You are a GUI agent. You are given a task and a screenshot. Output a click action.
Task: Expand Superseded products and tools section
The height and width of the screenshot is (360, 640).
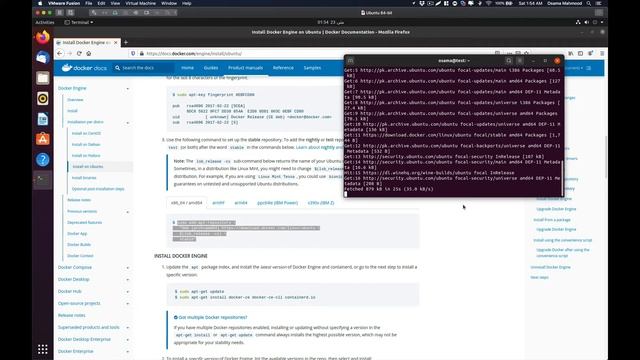tap(127, 328)
